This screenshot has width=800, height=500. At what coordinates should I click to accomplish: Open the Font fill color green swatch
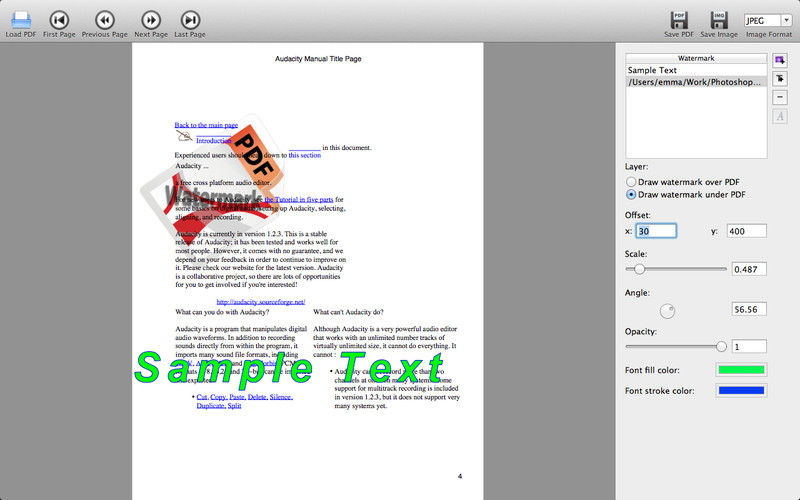[x=741, y=370]
